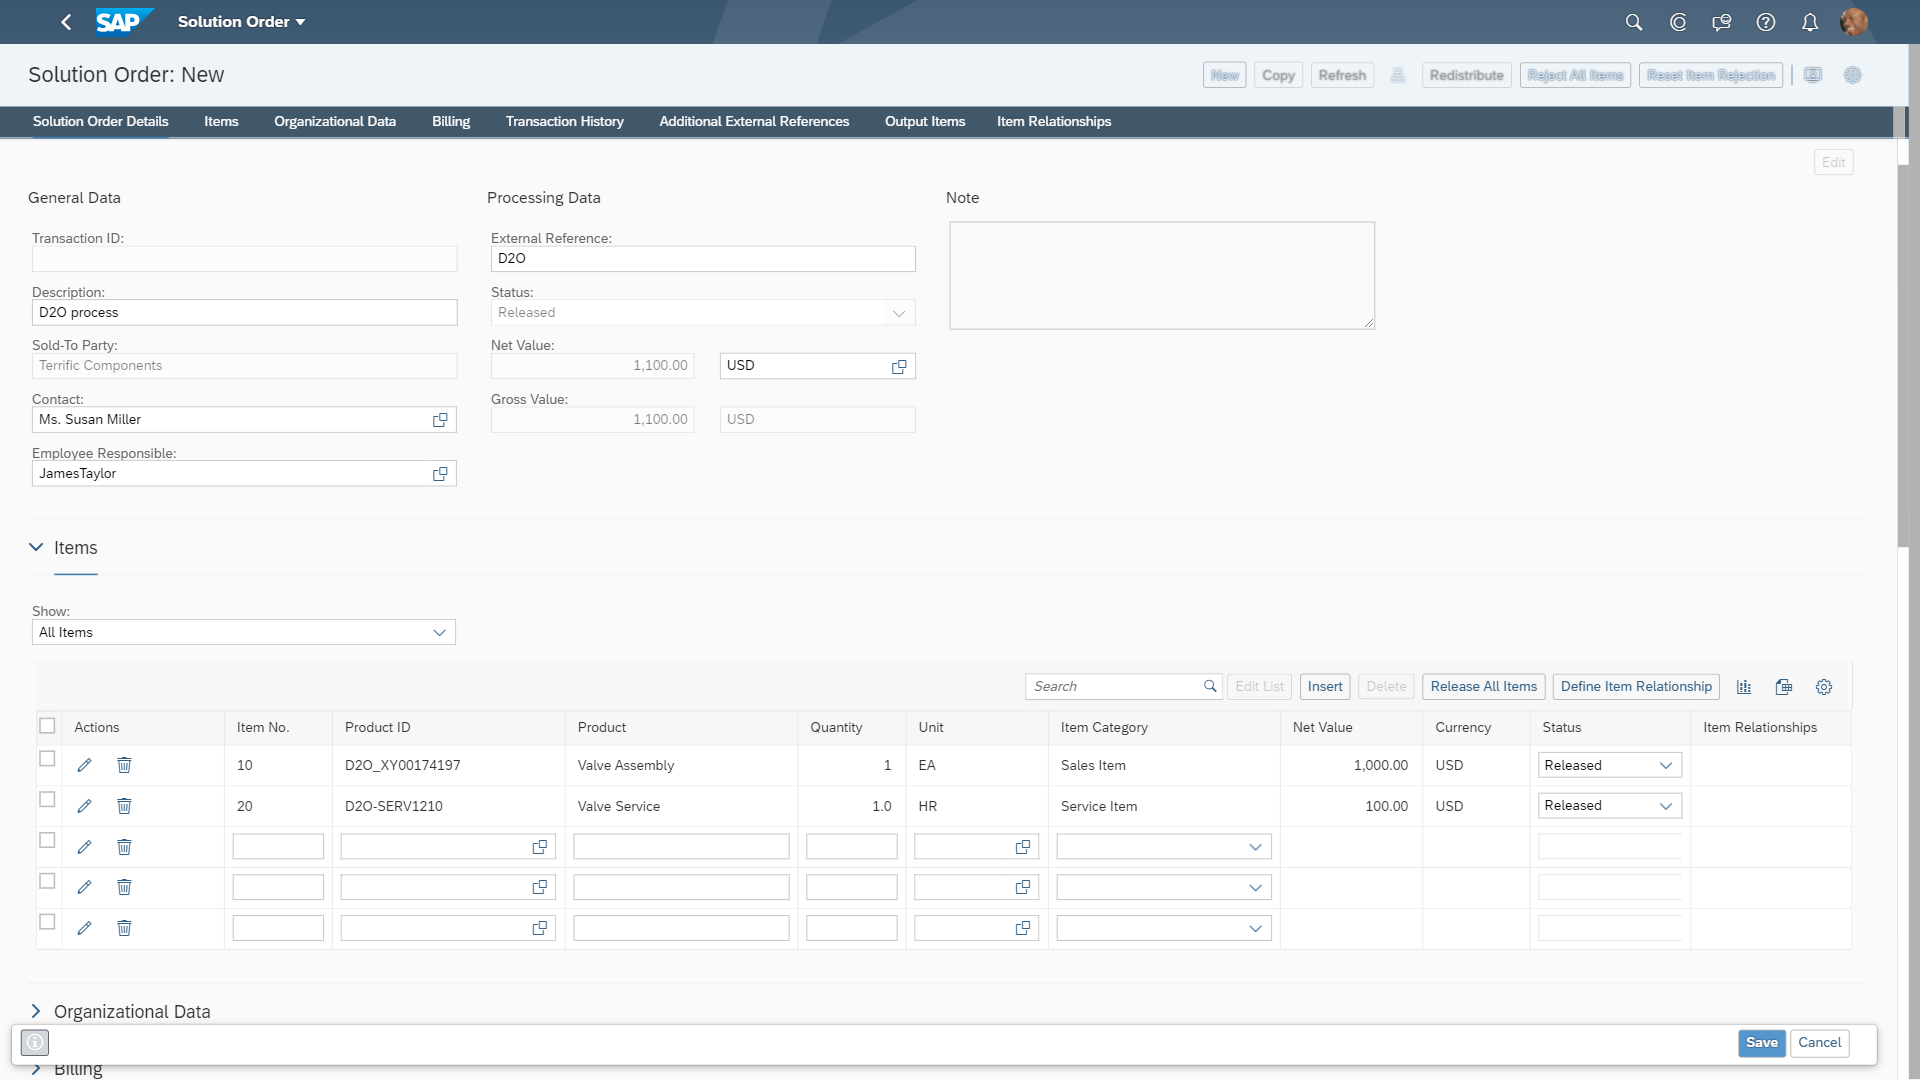
Task: Open Additional External References tab
Action: tap(754, 122)
